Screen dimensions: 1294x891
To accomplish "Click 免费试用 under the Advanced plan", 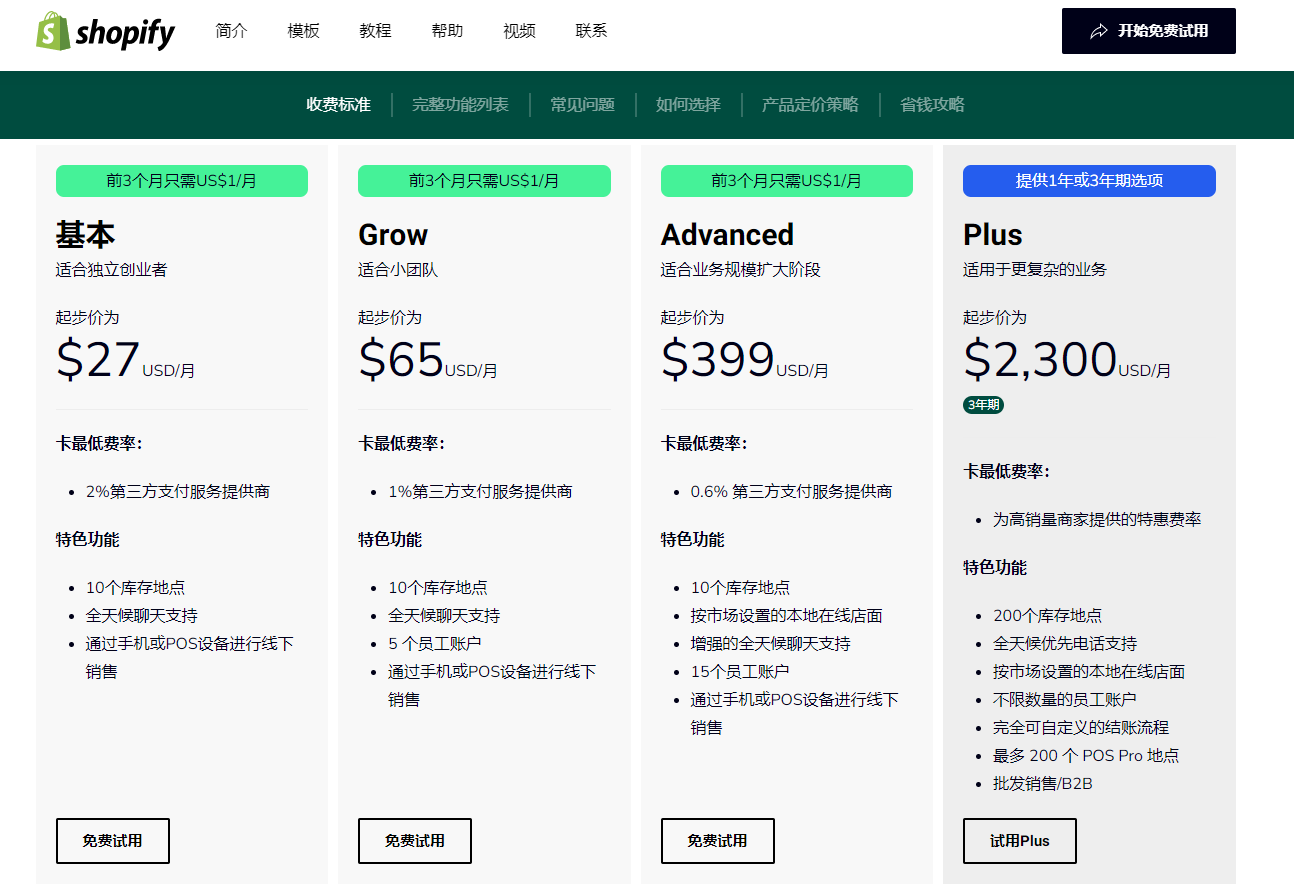I will [717, 841].
